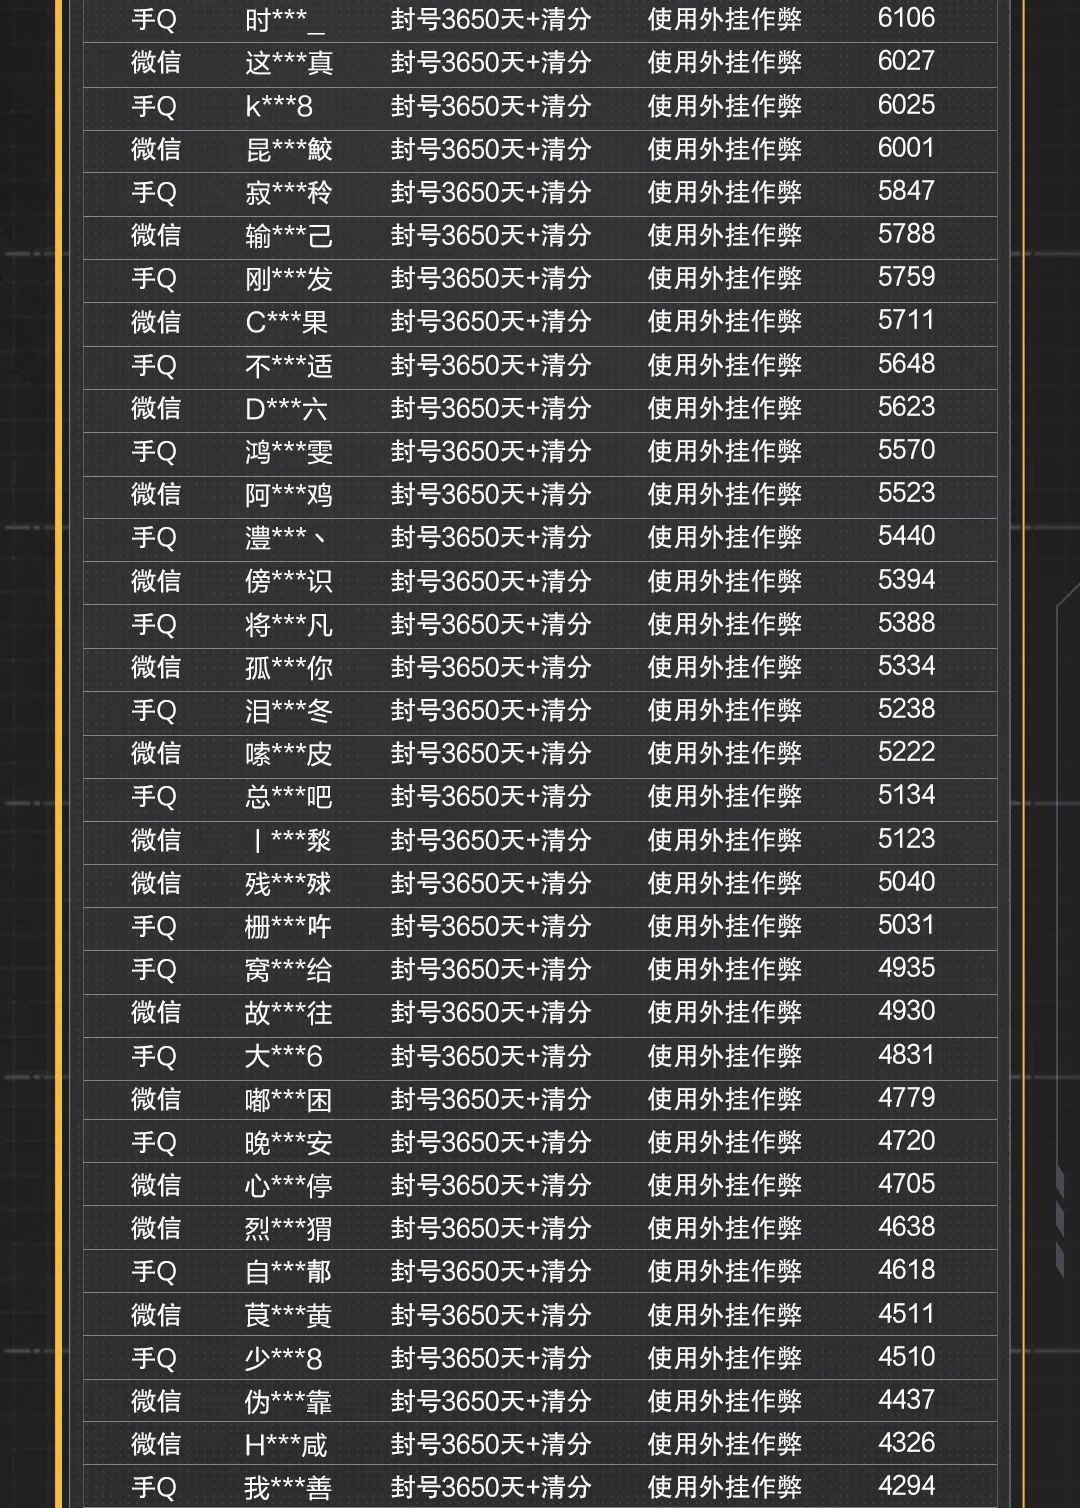Click score value 6001
Viewport: 1080px width, 1508px height.
tap(906, 148)
